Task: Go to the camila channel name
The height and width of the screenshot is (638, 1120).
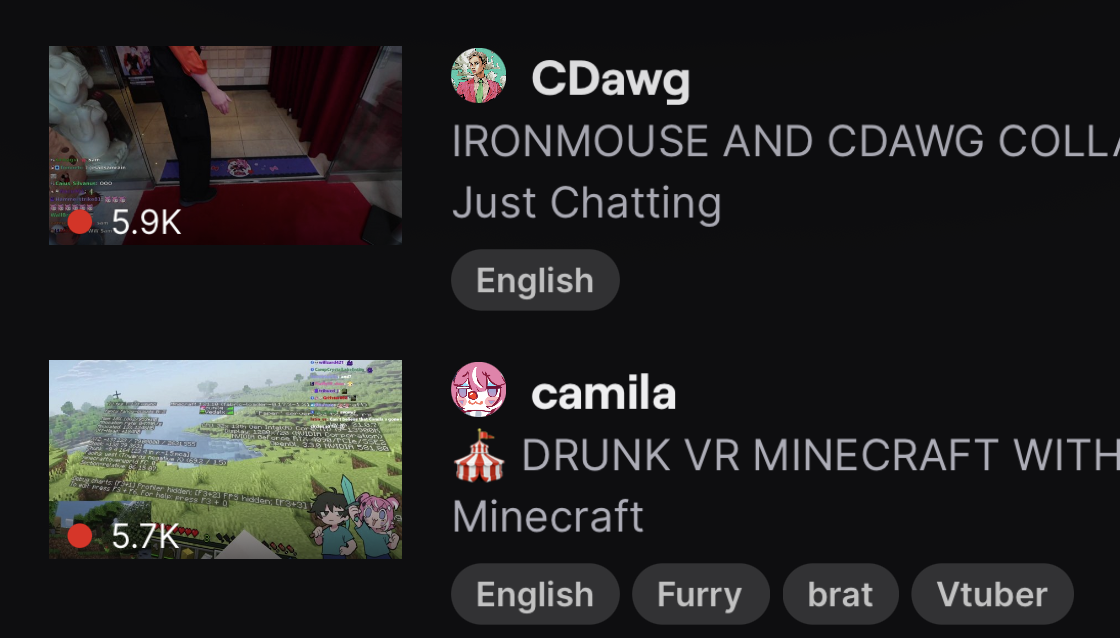Action: click(x=604, y=393)
